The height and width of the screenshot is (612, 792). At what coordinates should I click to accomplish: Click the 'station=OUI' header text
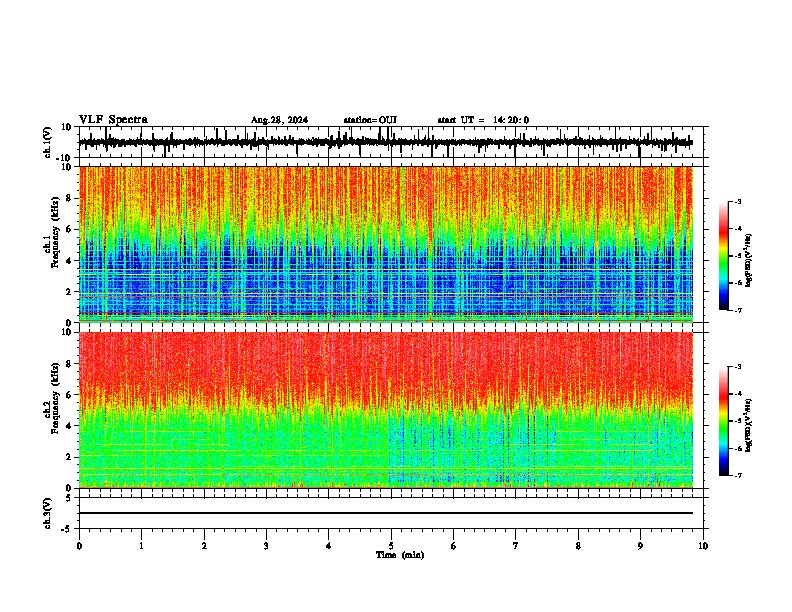370,120
